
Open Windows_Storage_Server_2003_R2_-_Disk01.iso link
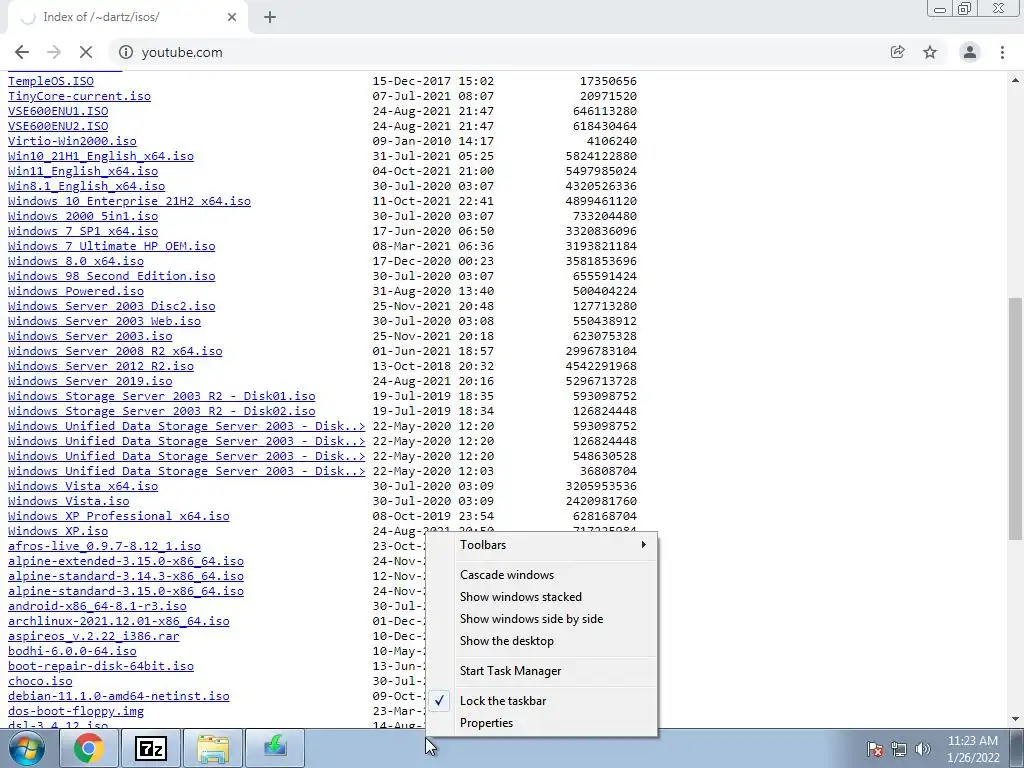click(x=161, y=396)
